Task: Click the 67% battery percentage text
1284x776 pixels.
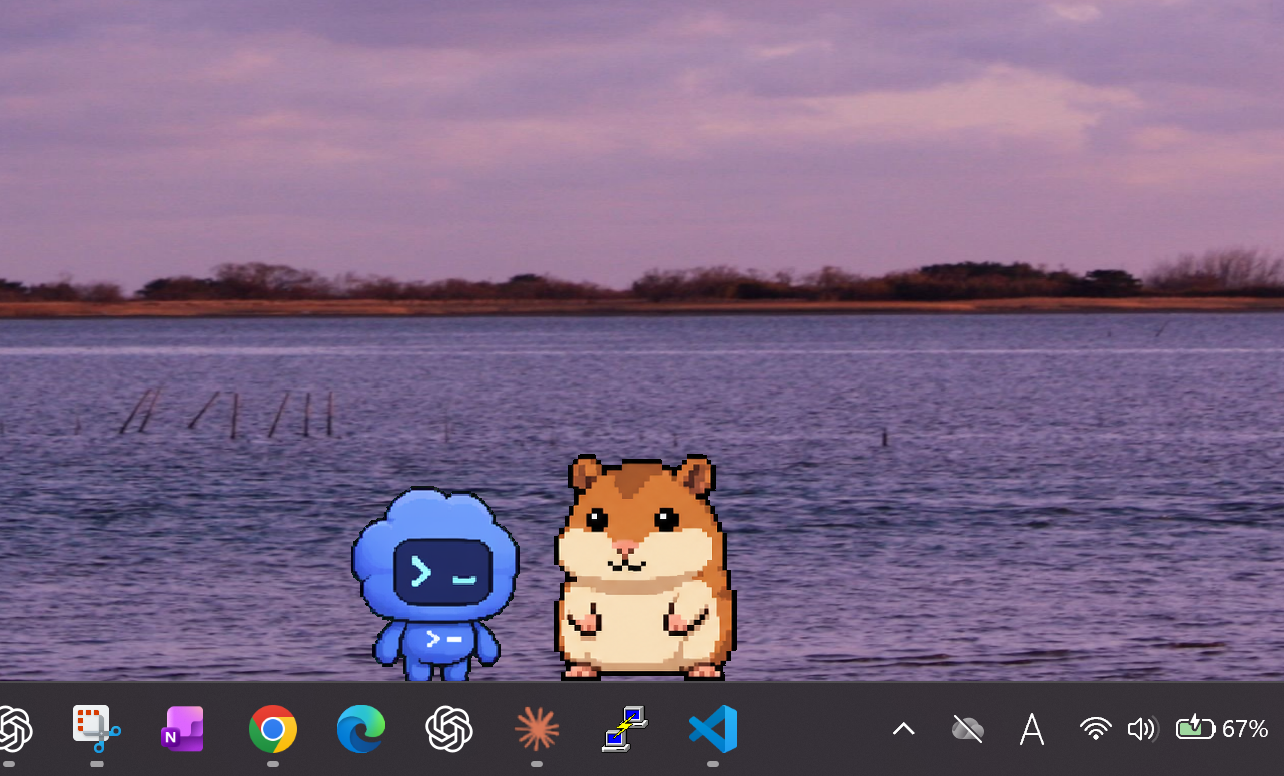Action: pyautogui.click(x=1245, y=729)
